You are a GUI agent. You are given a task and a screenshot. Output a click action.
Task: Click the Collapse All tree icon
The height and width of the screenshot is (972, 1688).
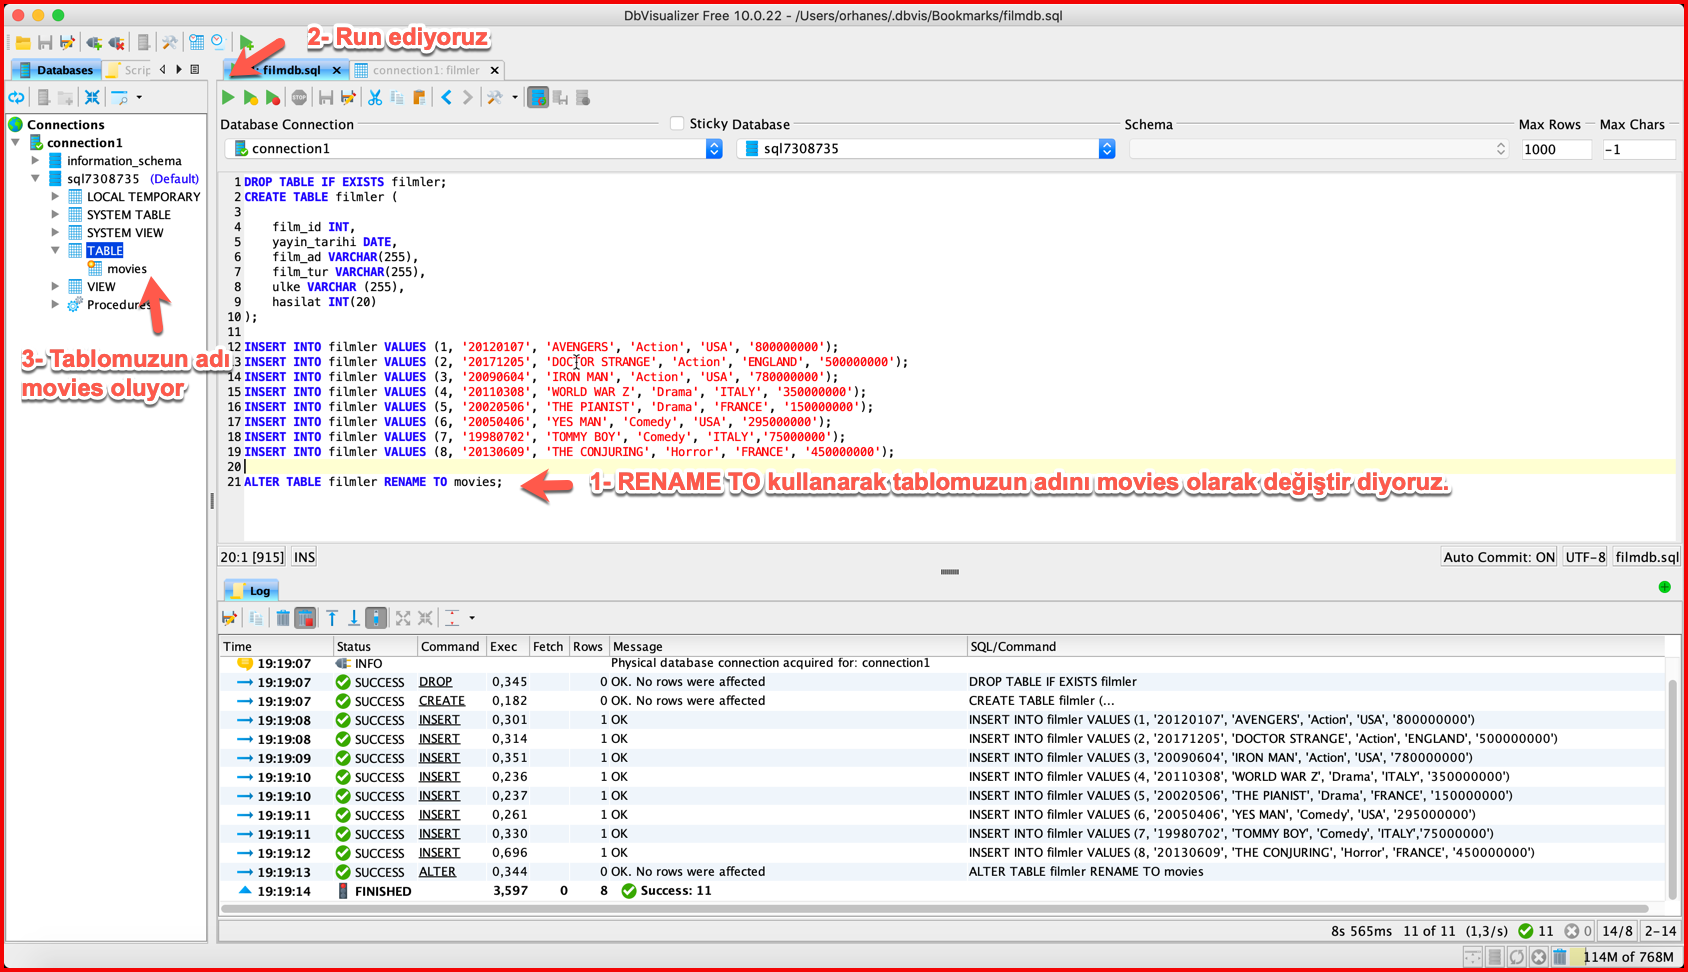tap(92, 97)
